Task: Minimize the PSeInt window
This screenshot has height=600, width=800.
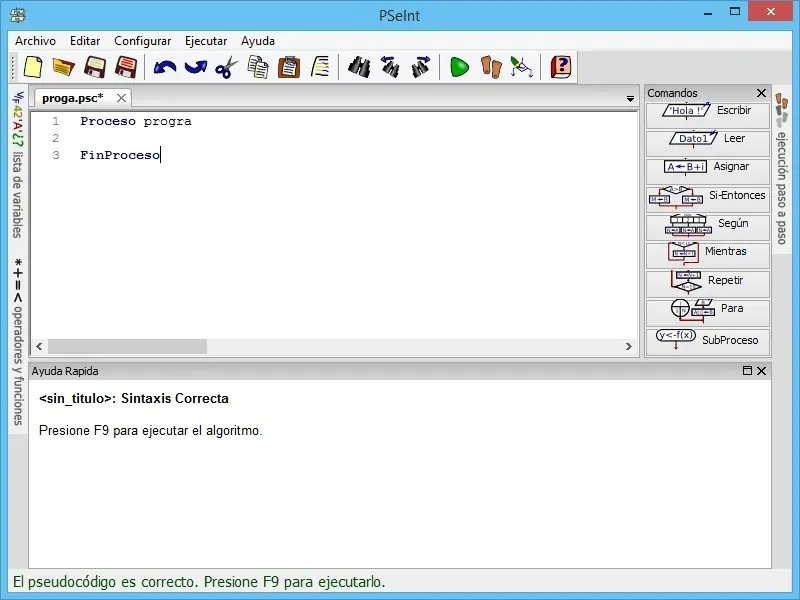Action: pyautogui.click(x=708, y=14)
